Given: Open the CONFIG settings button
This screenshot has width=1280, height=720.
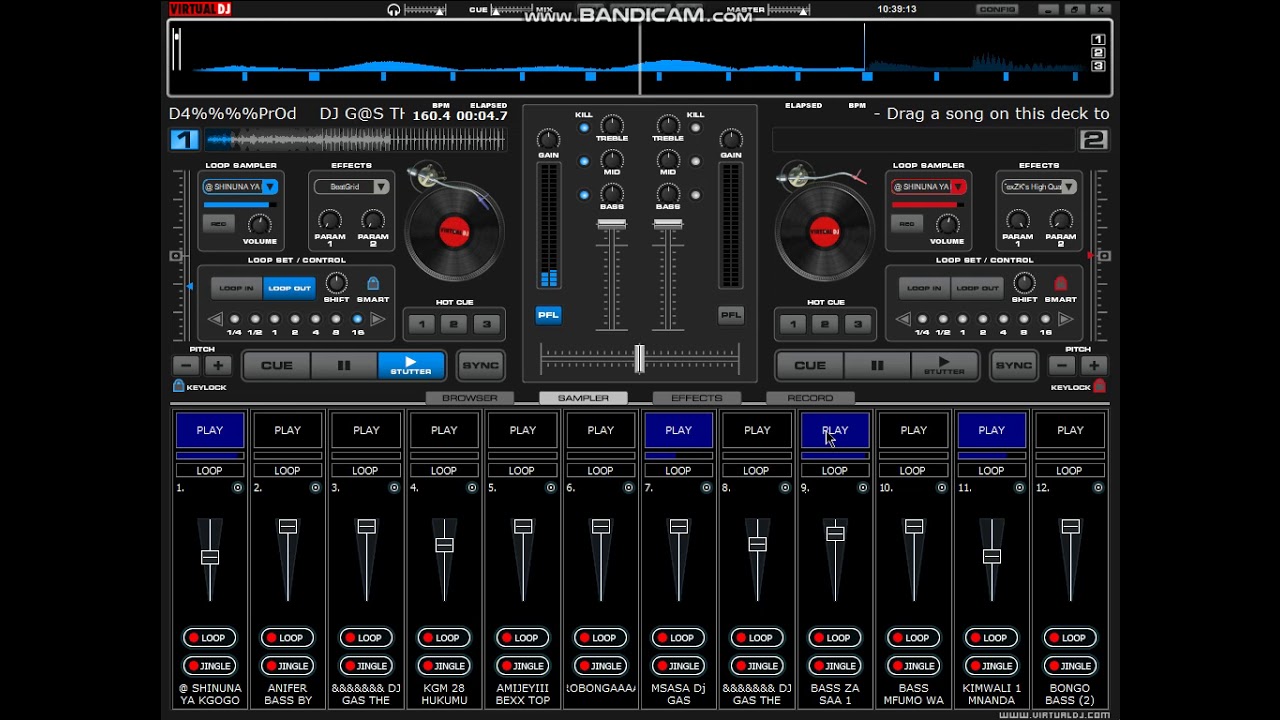Looking at the screenshot, I should (997, 9).
